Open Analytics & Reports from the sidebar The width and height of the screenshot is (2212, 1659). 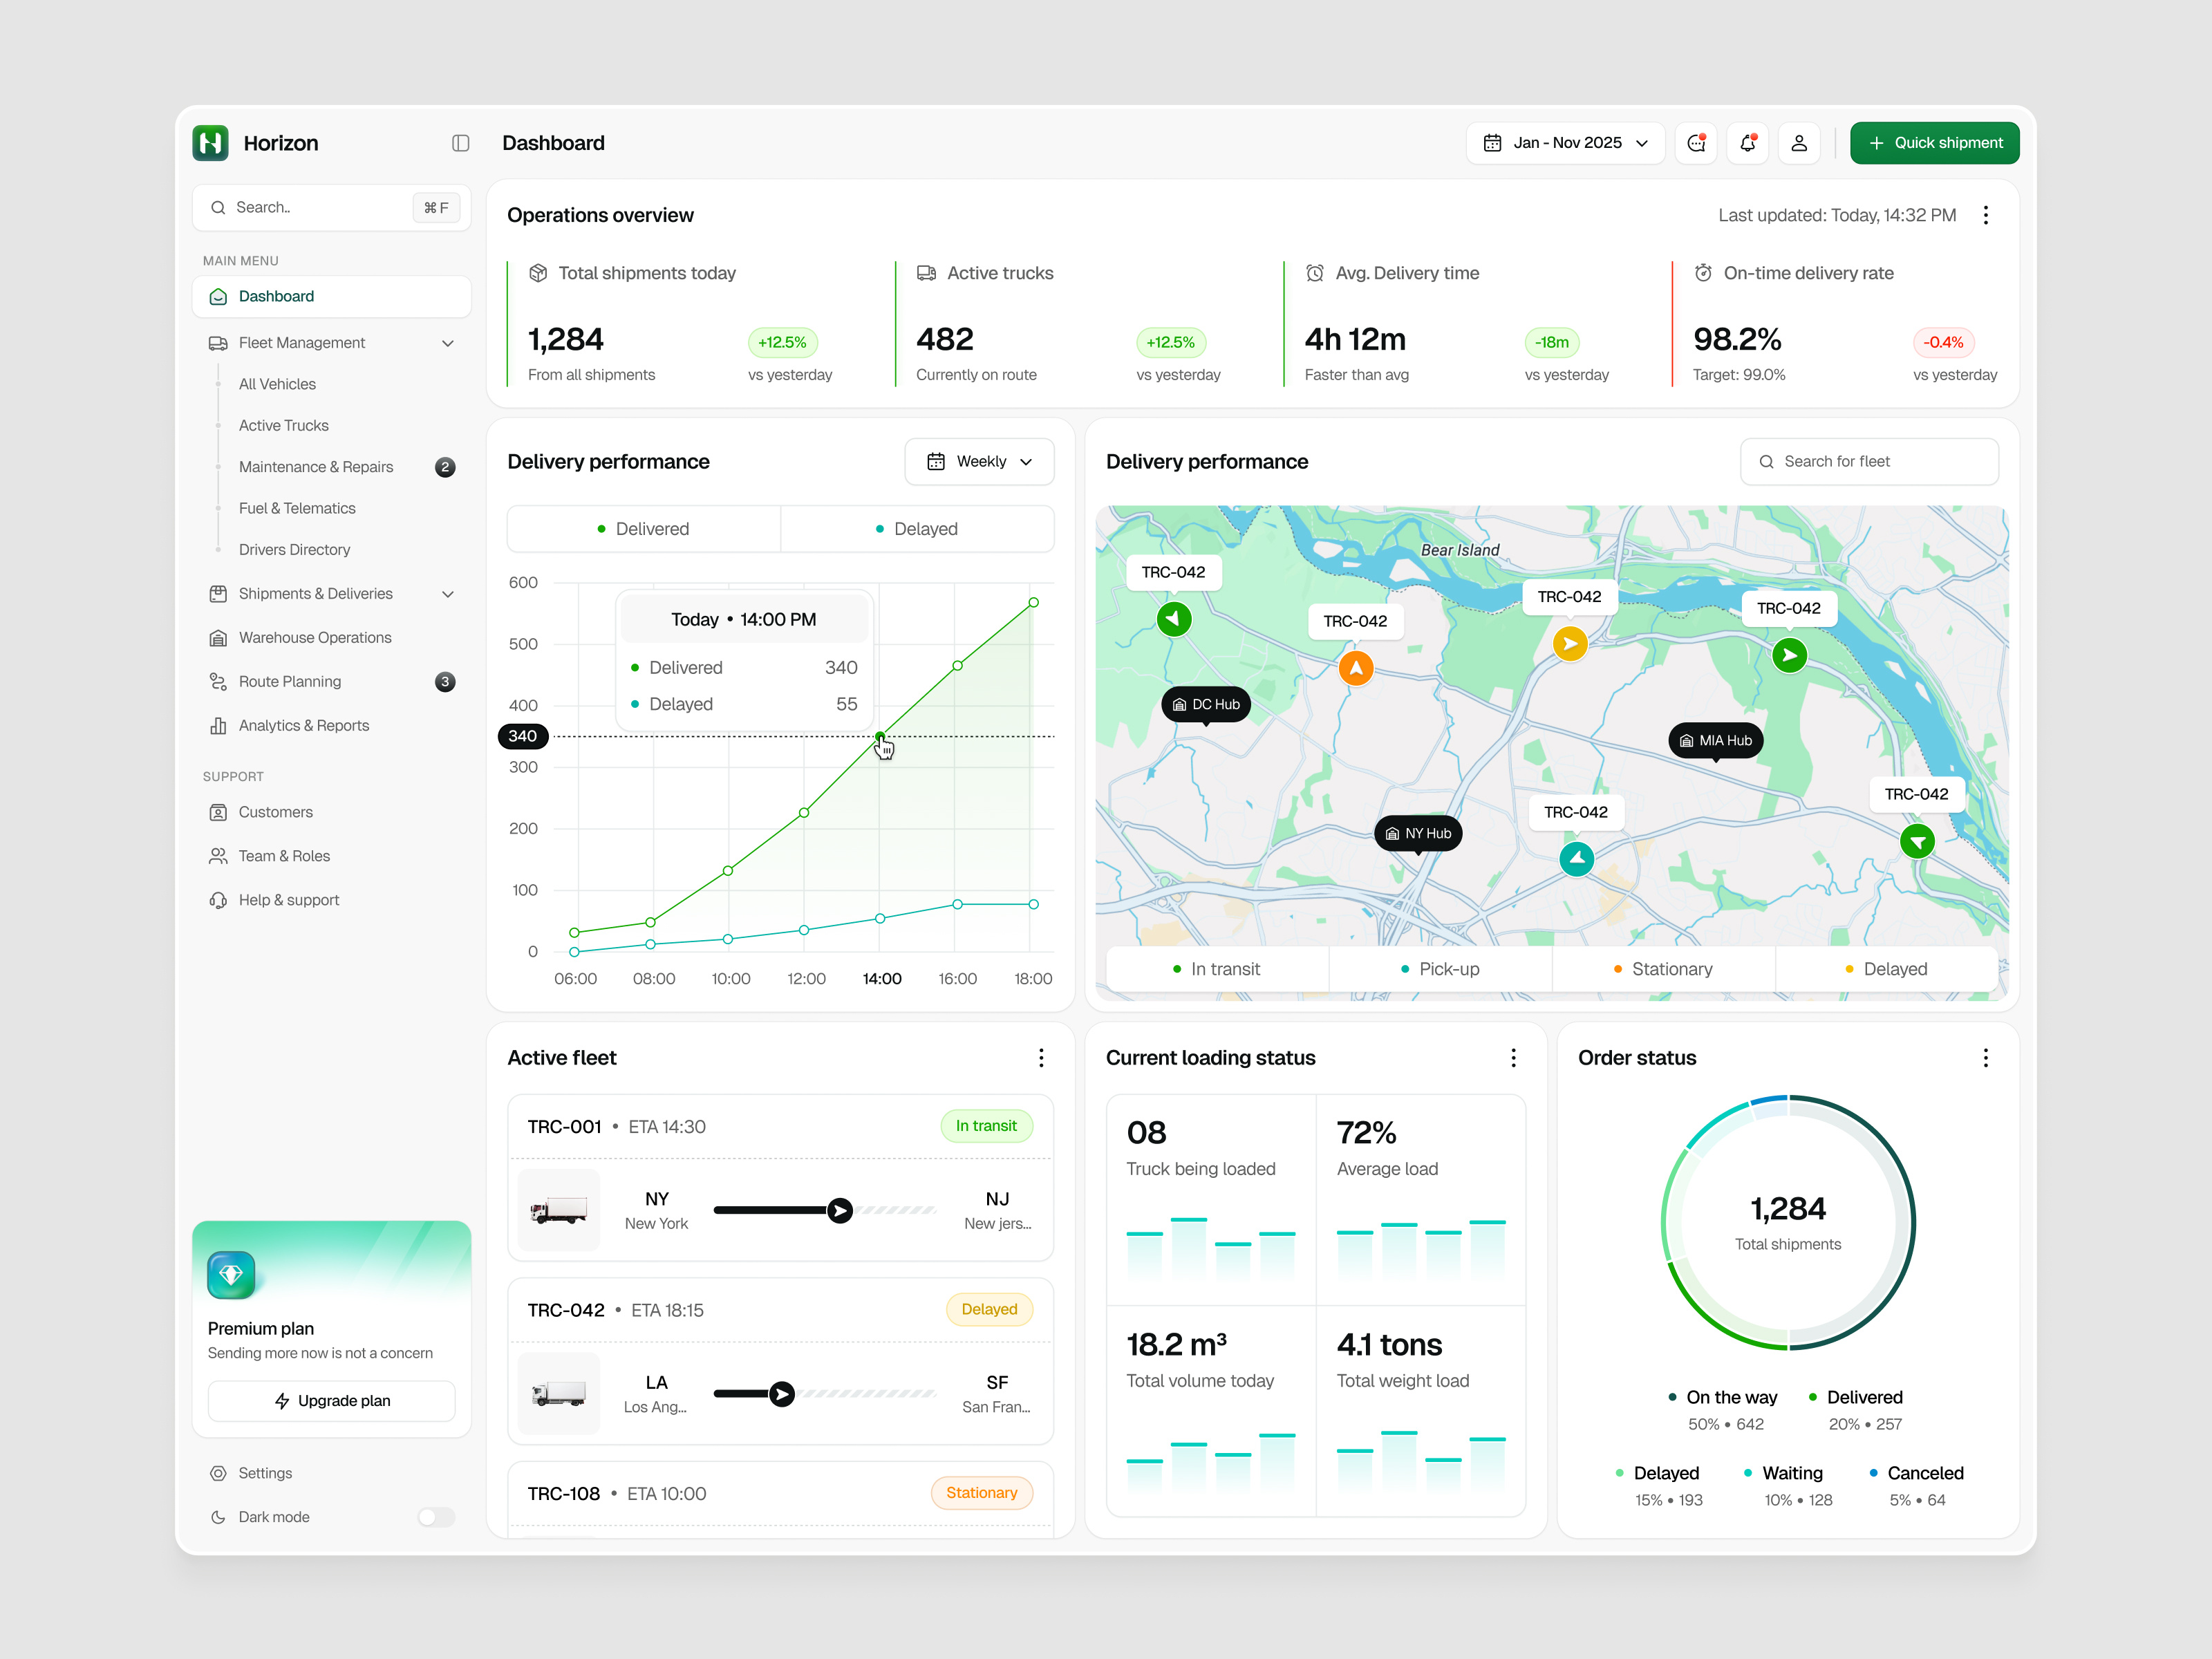(x=303, y=725)
